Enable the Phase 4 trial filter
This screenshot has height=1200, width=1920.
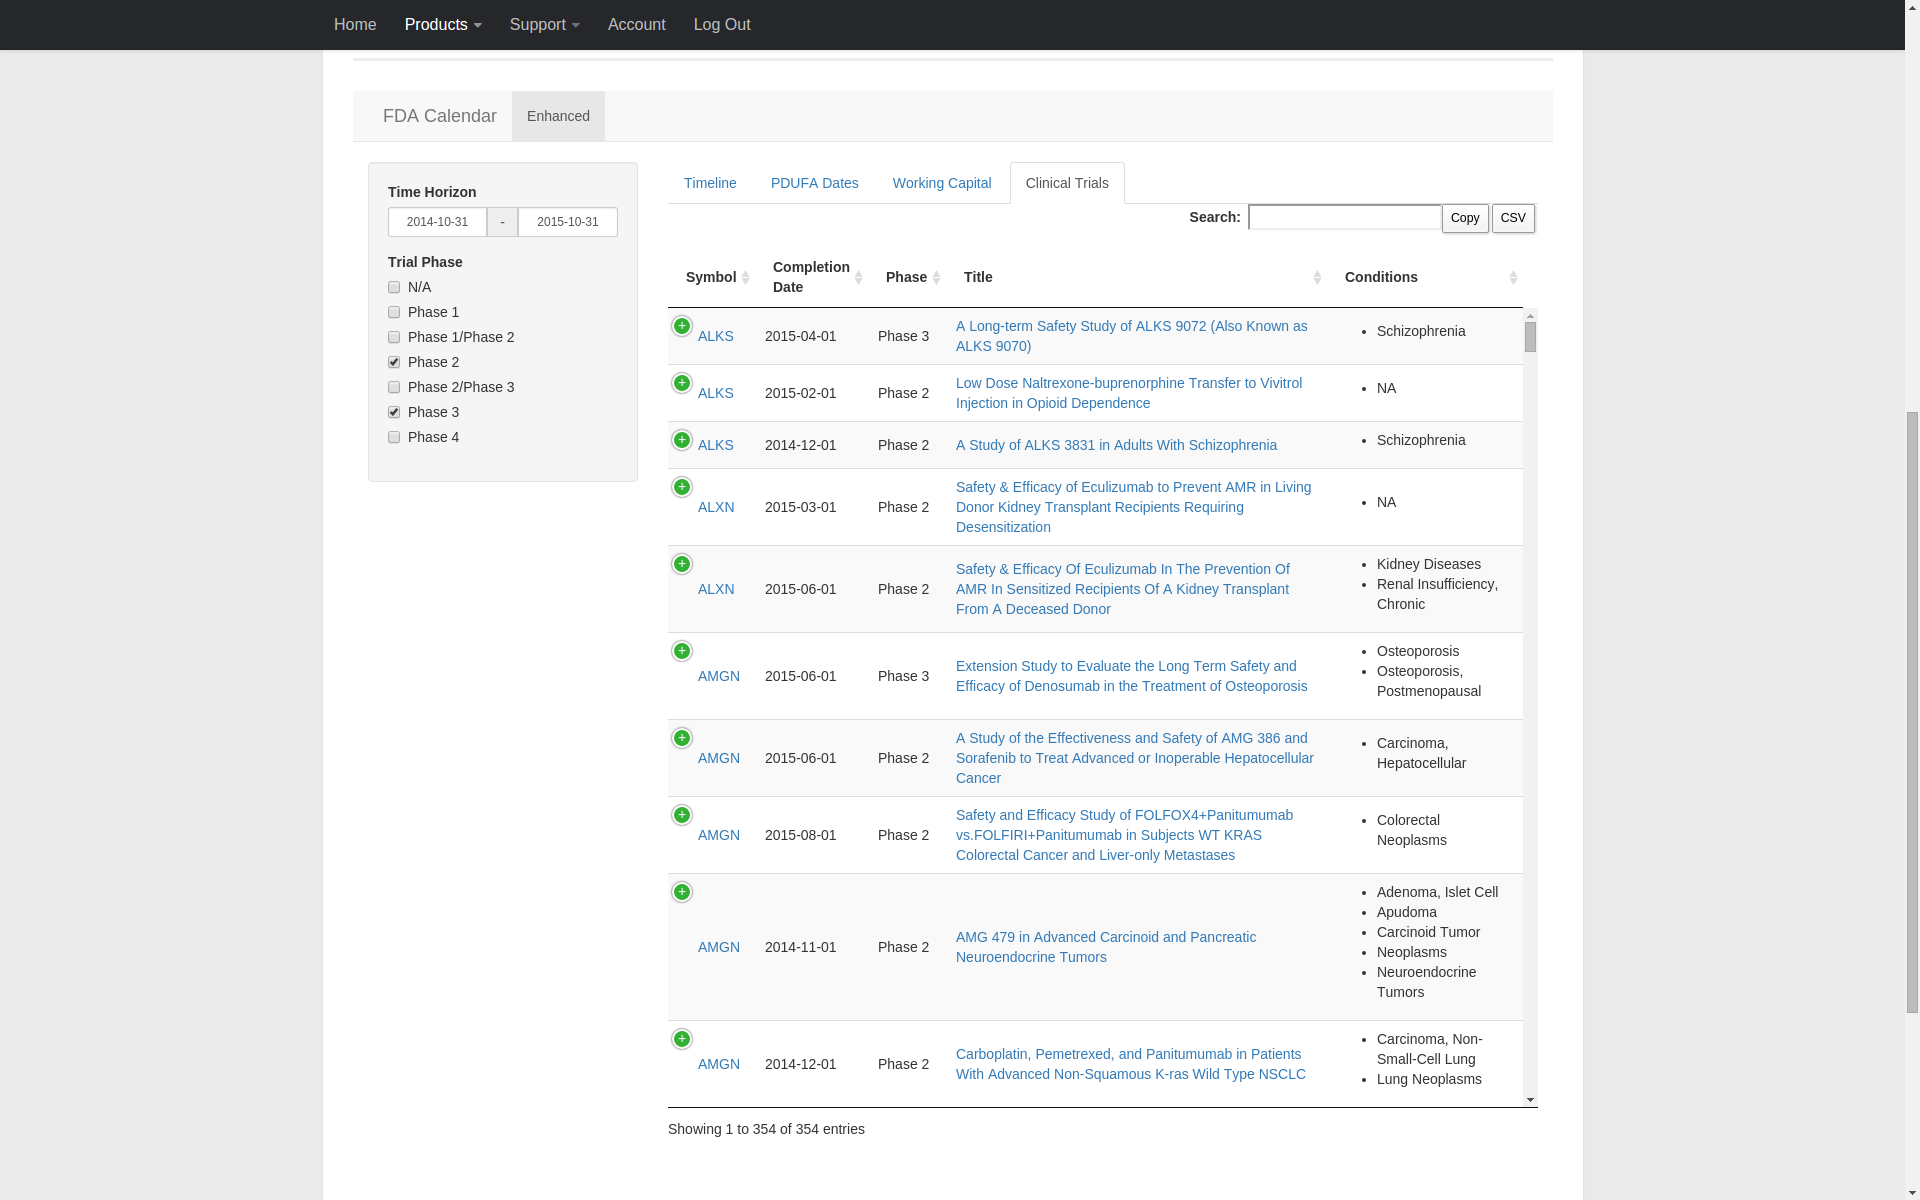394,437
